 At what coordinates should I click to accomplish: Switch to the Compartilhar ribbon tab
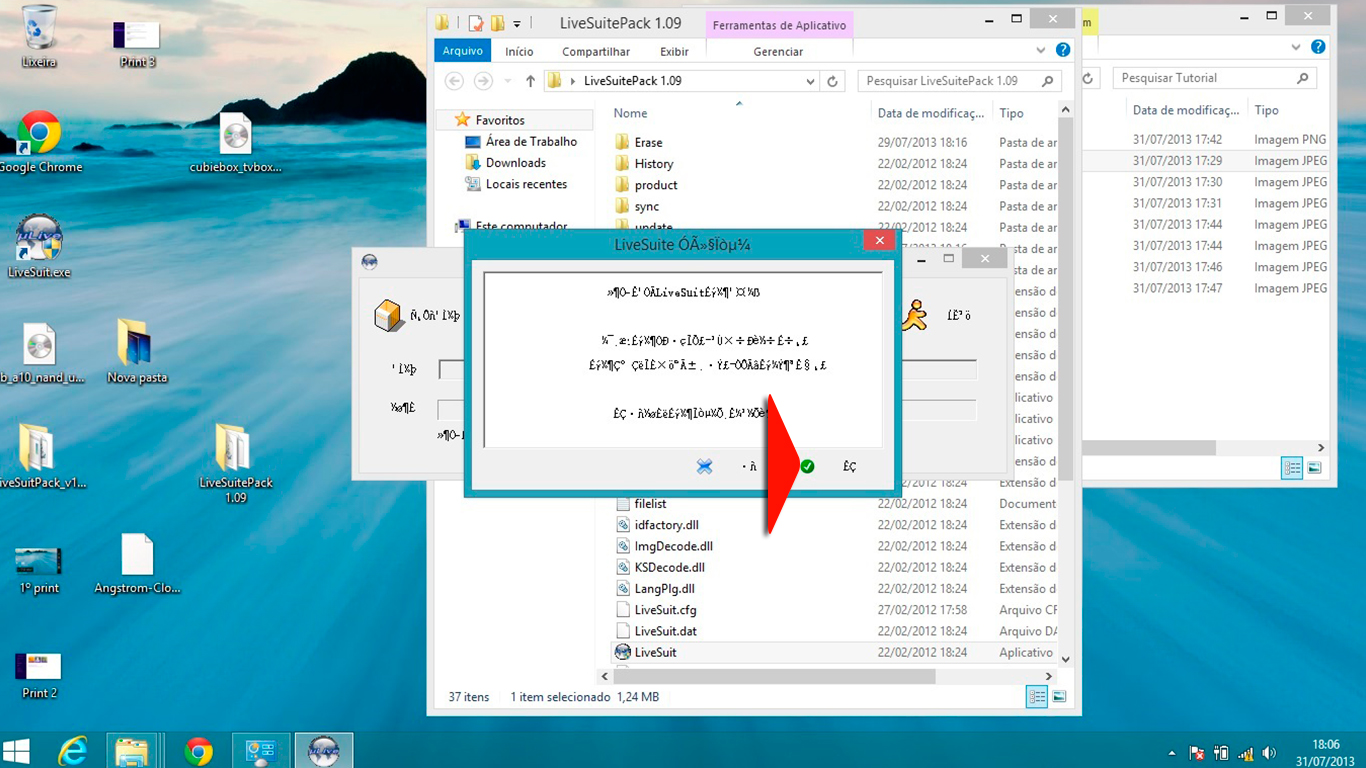[x=596, y=51]
